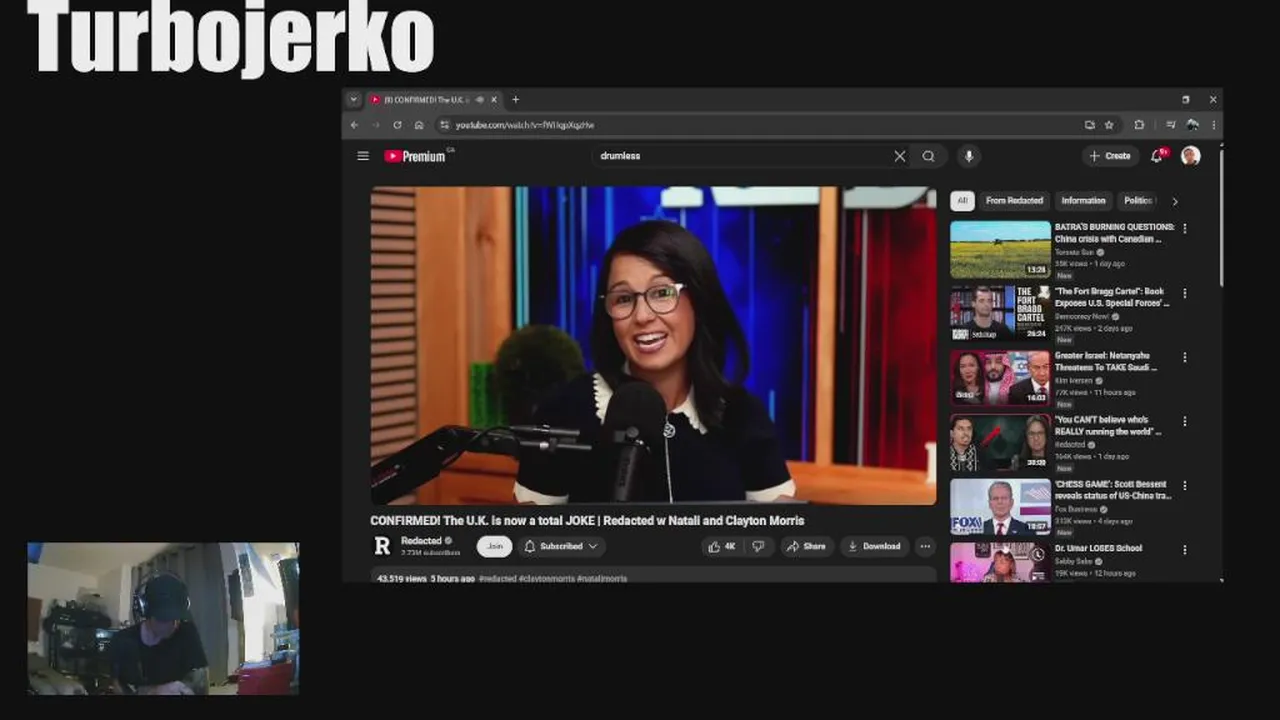This screenshot has height=720, width=1280.
Task: Open more actions ellipsis under the video
Action: point(925,547)
